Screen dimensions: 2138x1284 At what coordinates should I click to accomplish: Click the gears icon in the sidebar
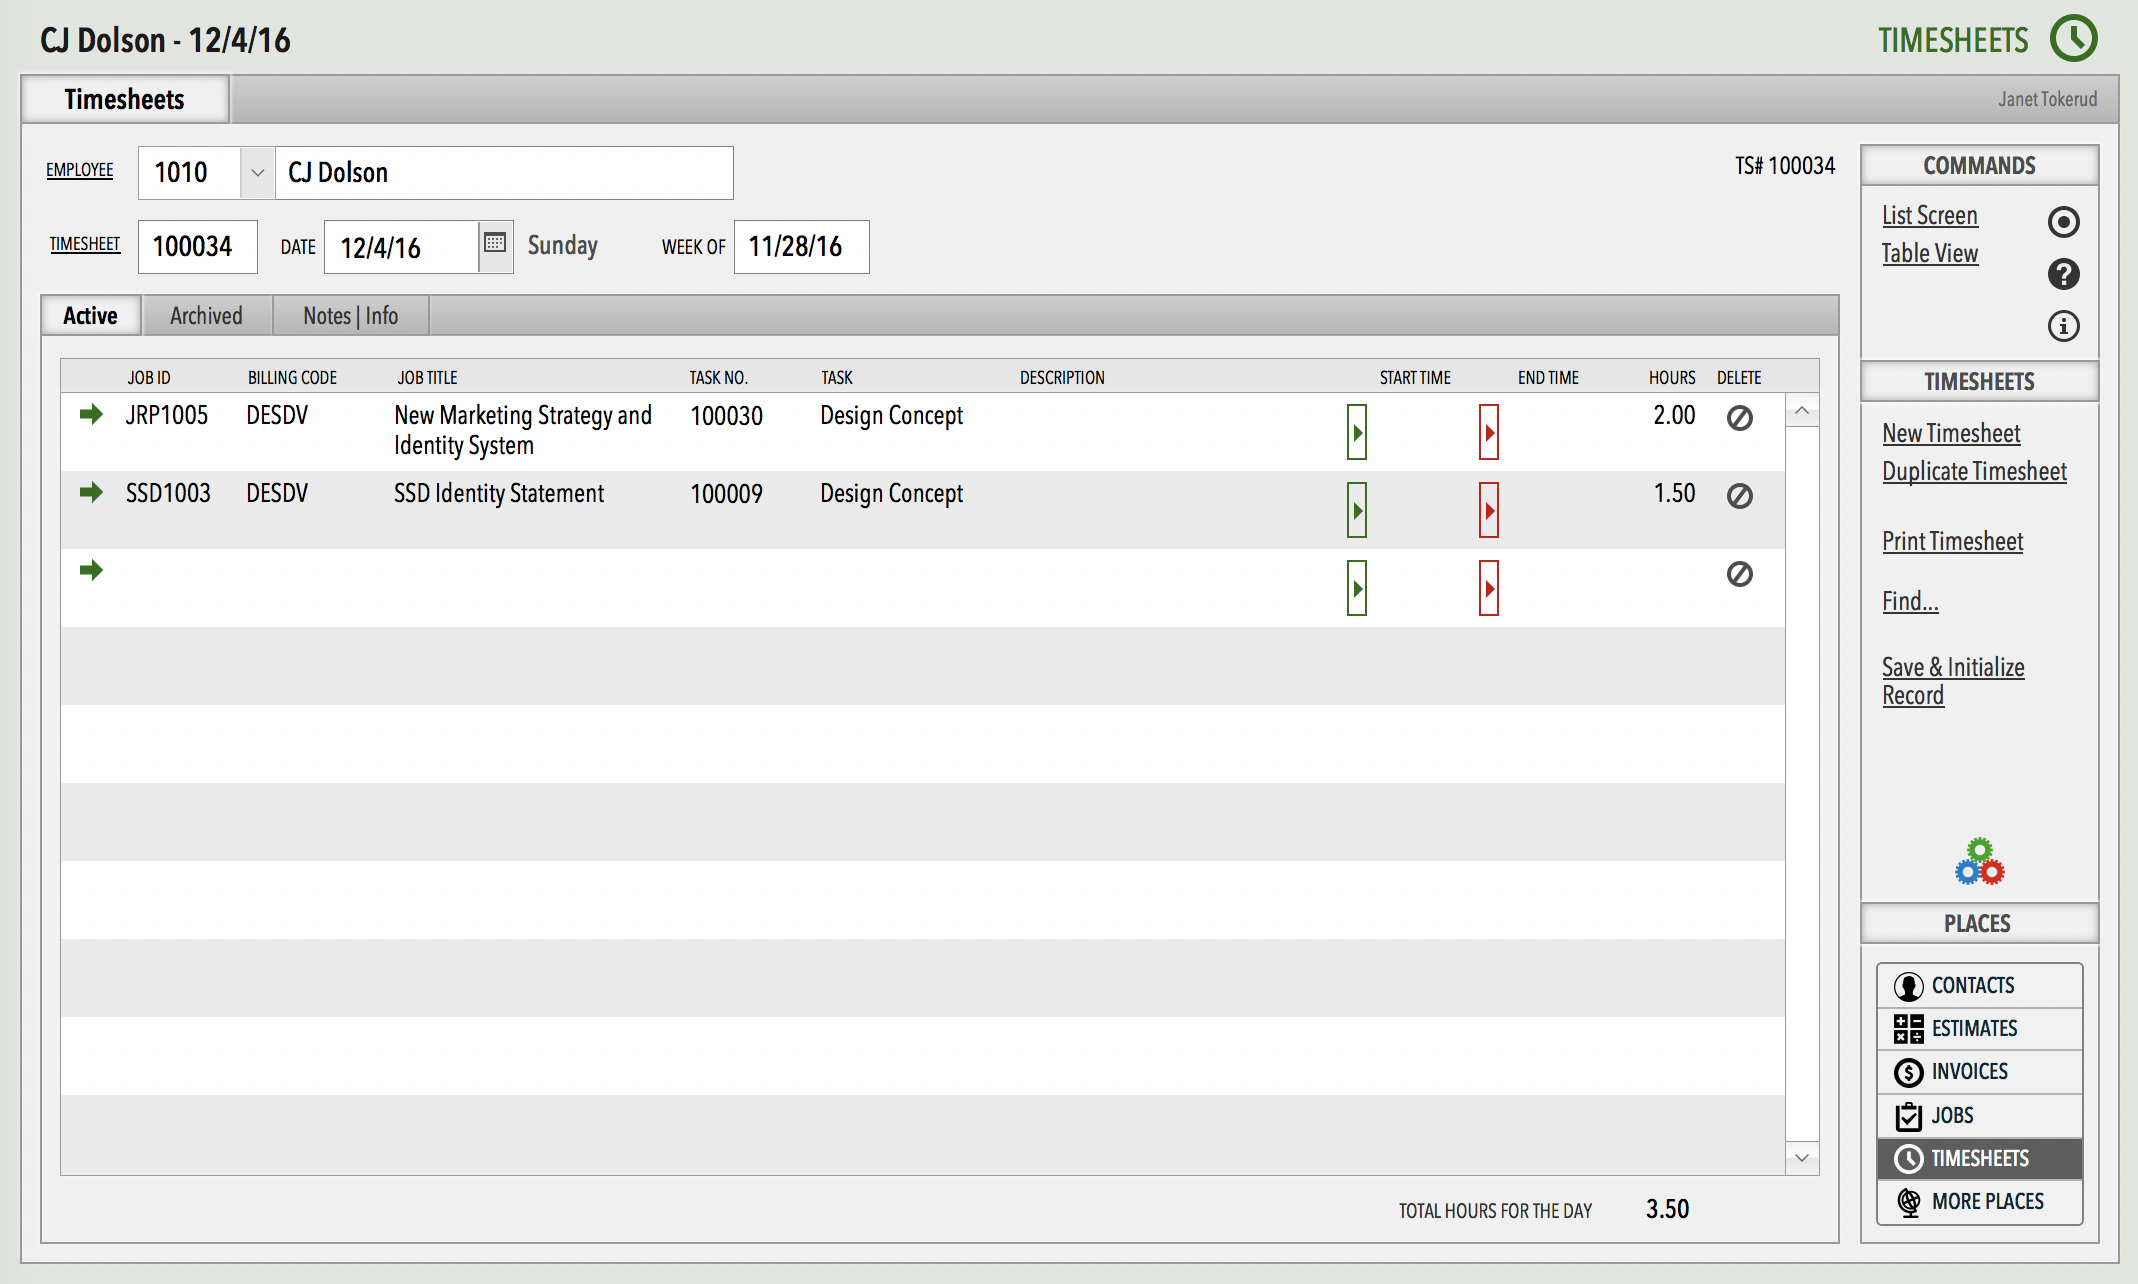1979,861
